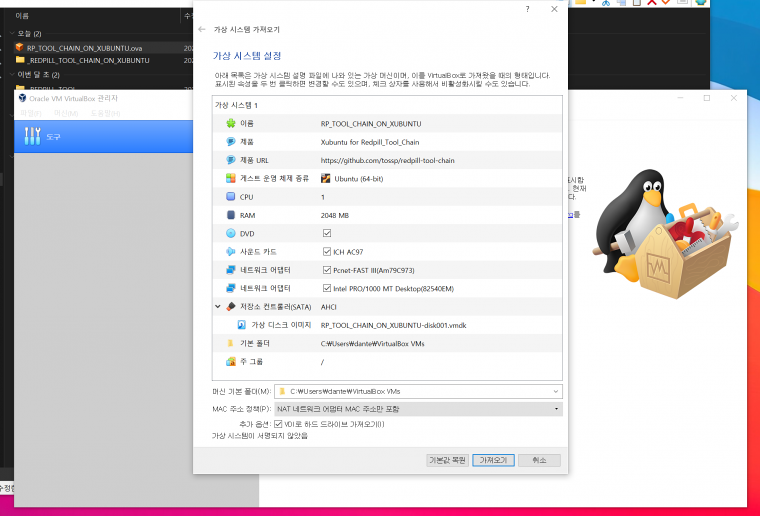Viewport: 760px width, 516px height.
Task: Select RP_TOOL_CHAIN_ON_XUBUNTU.ova file in explorer
Action: point(84,48)
